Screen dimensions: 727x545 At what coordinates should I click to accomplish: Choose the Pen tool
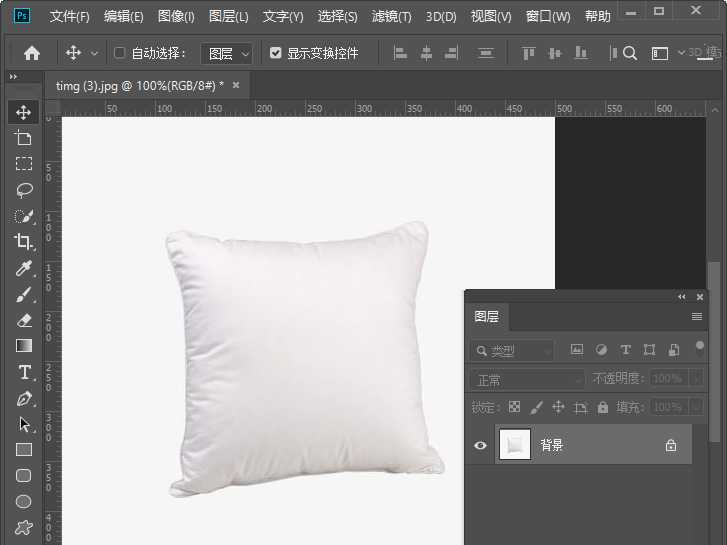pos(24,398)
